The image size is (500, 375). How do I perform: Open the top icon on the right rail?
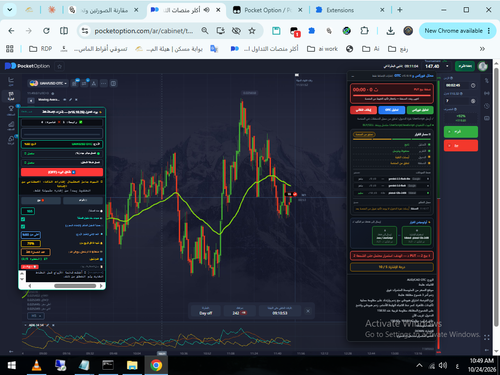click(487, 80)
